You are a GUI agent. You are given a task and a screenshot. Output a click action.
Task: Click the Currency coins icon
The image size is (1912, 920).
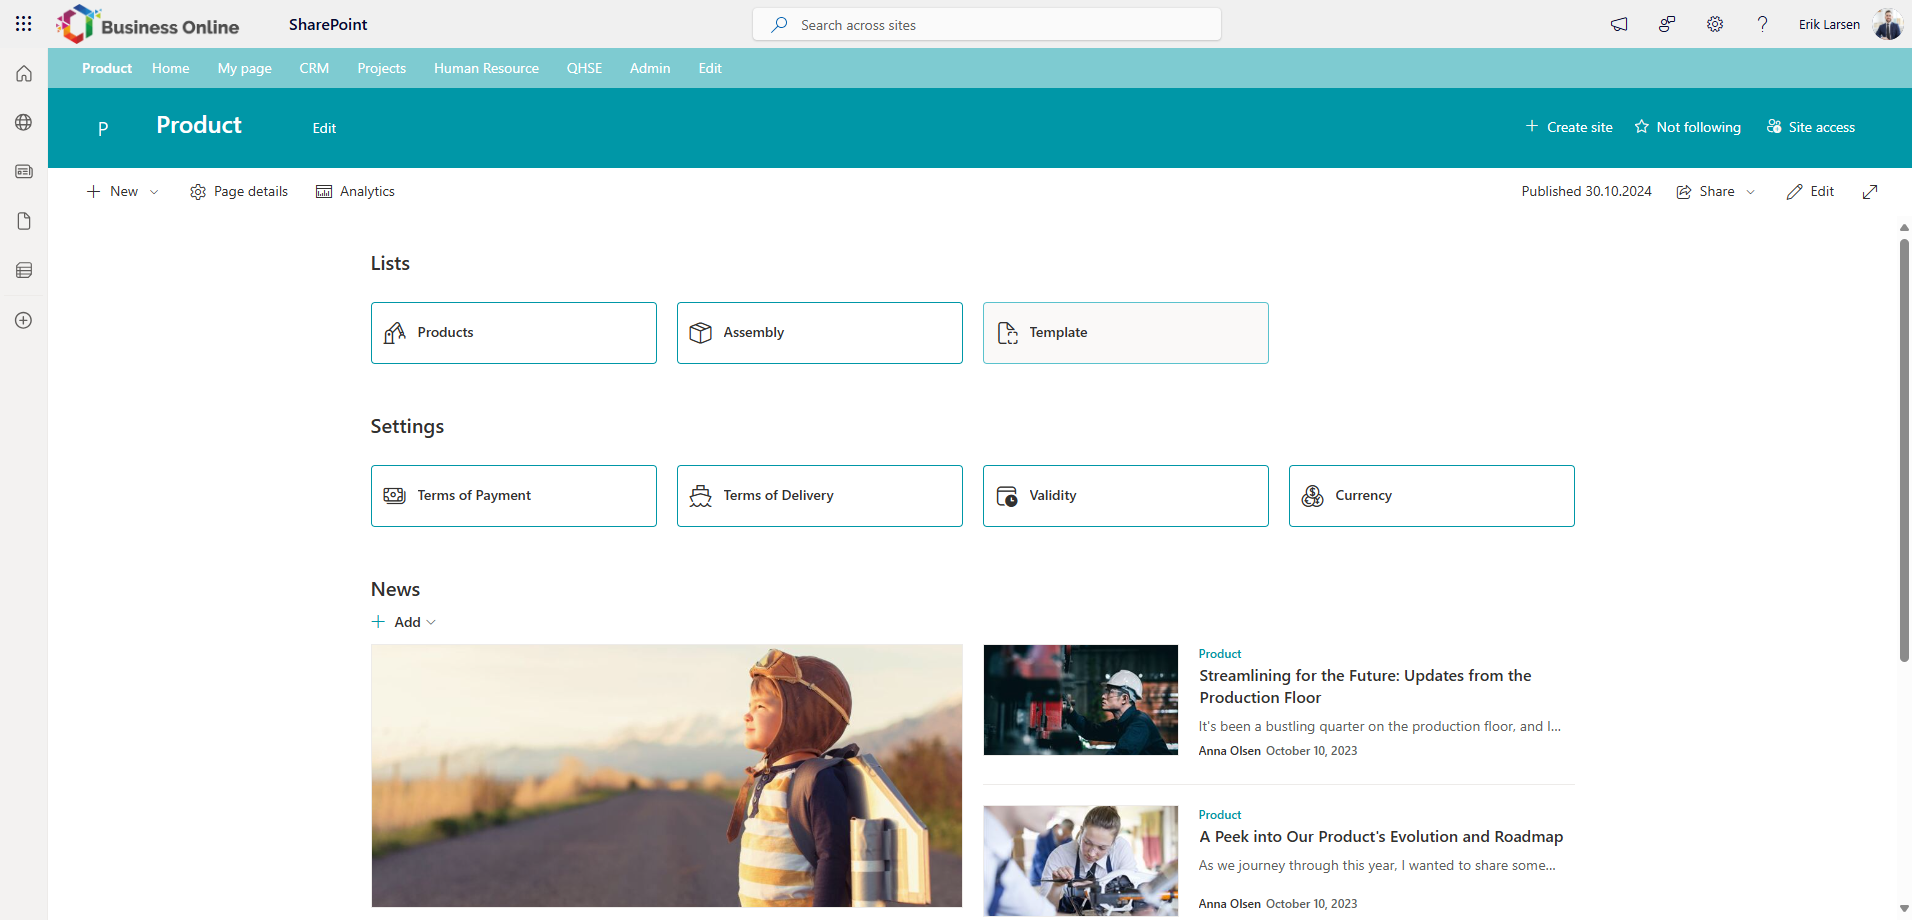point(1313,496)
